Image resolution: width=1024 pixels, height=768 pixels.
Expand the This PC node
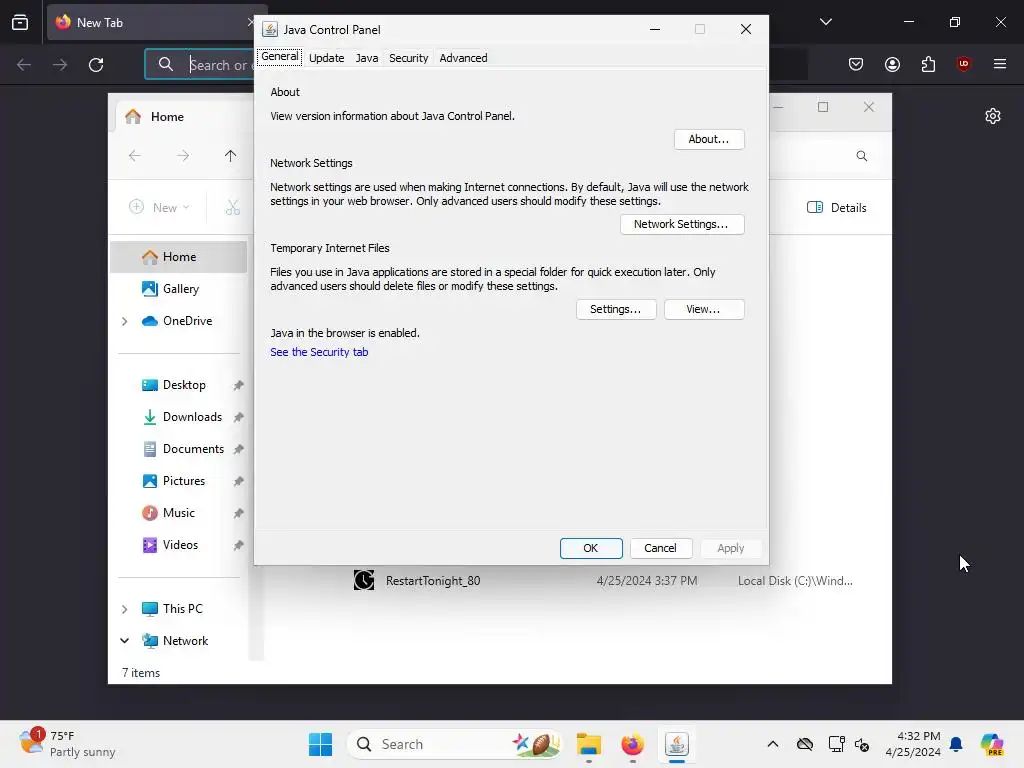pyautogui.click(x=124, y=609)
